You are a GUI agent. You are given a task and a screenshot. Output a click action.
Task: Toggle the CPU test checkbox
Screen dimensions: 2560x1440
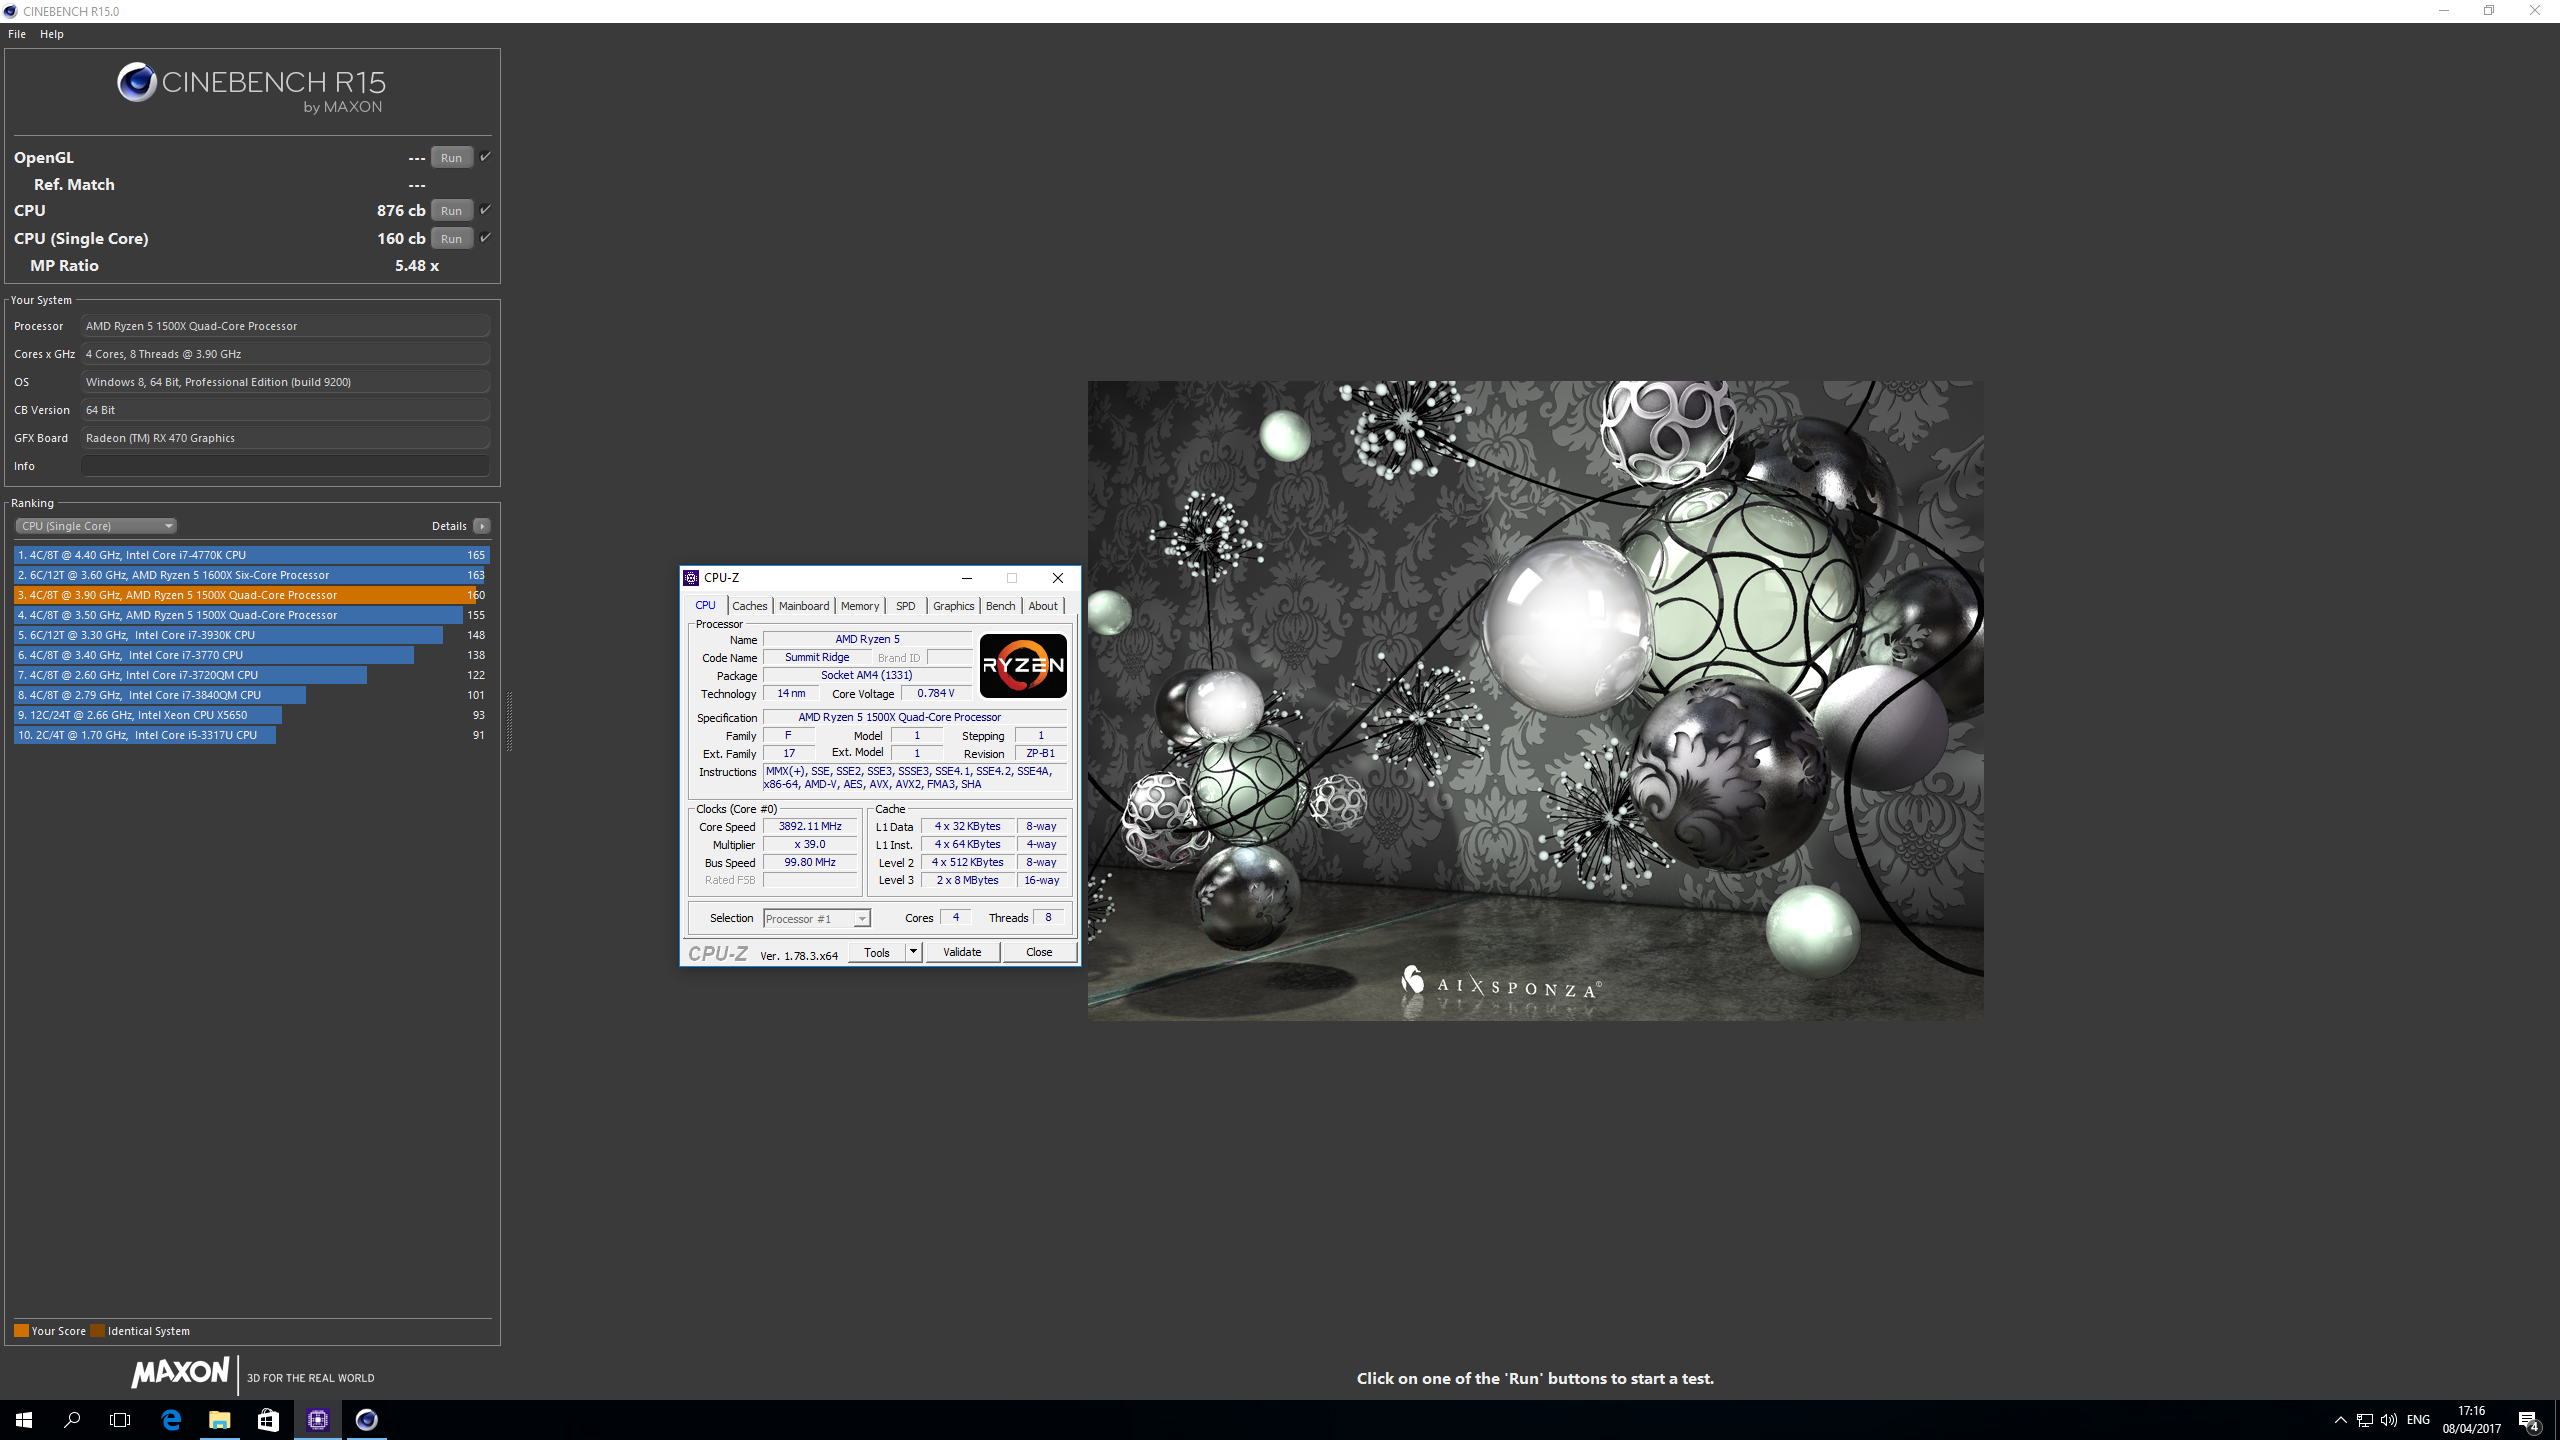coord(485,210)
